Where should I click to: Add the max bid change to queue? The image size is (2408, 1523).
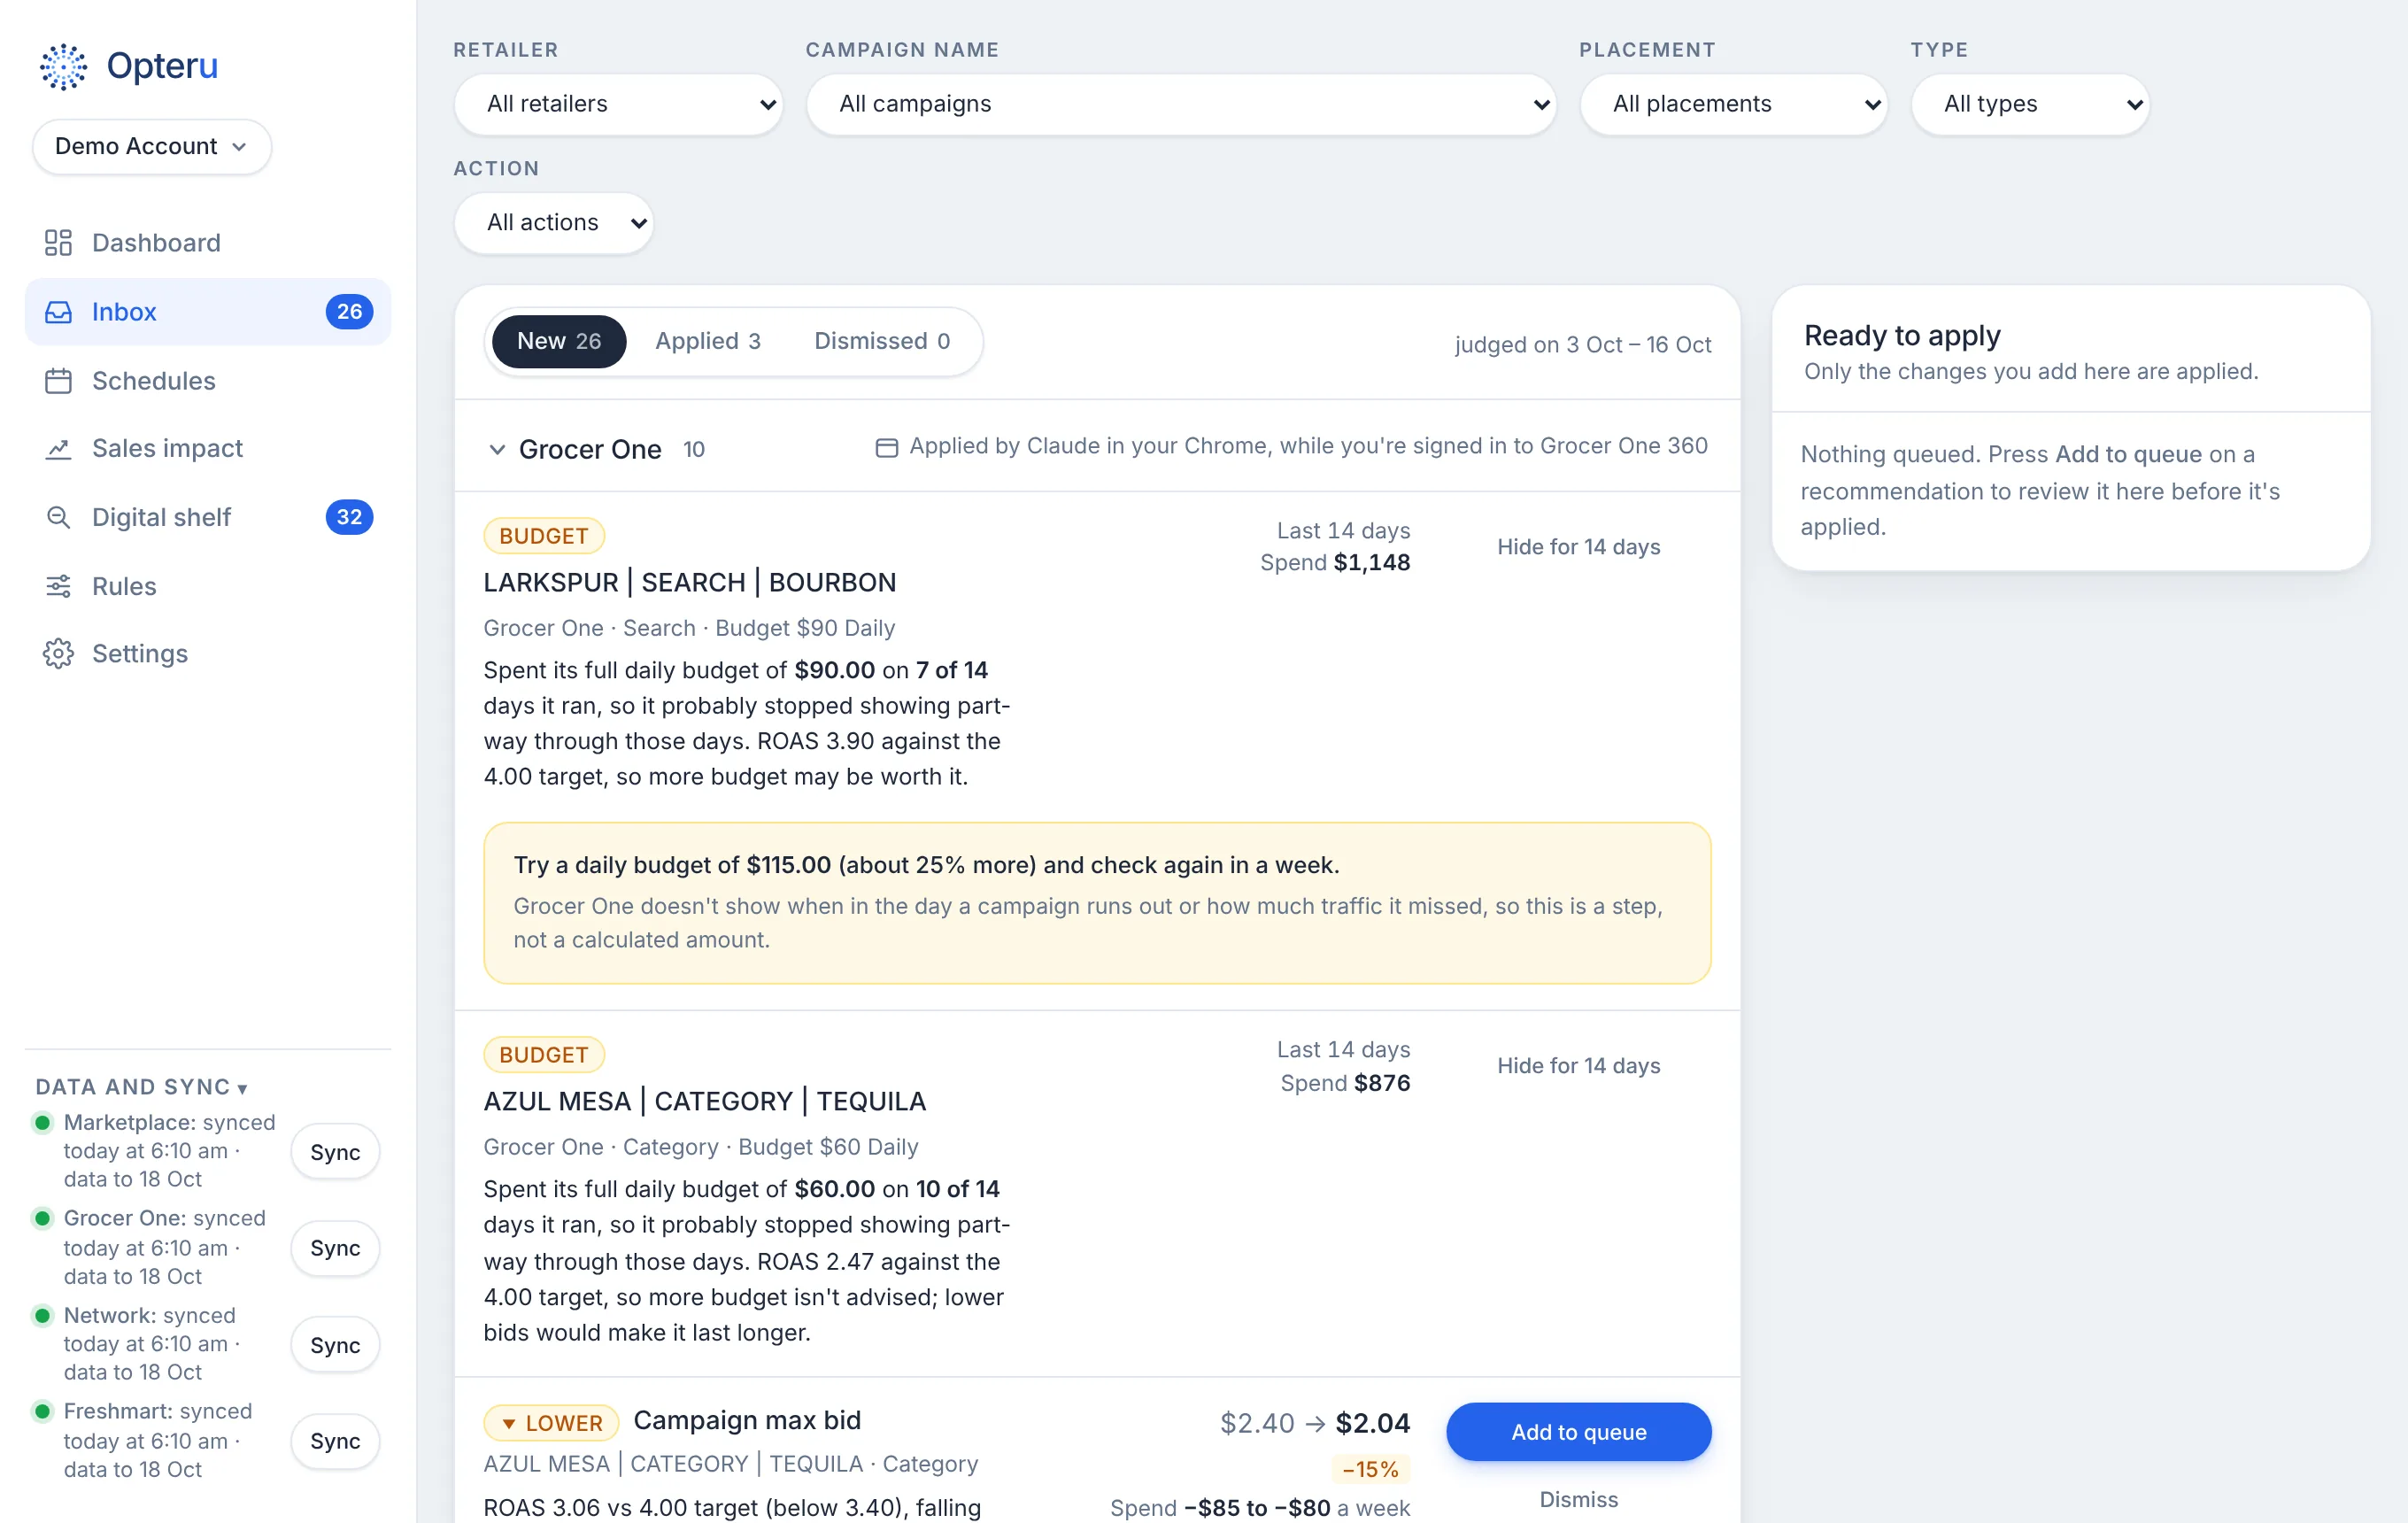click(1578, 1432)
